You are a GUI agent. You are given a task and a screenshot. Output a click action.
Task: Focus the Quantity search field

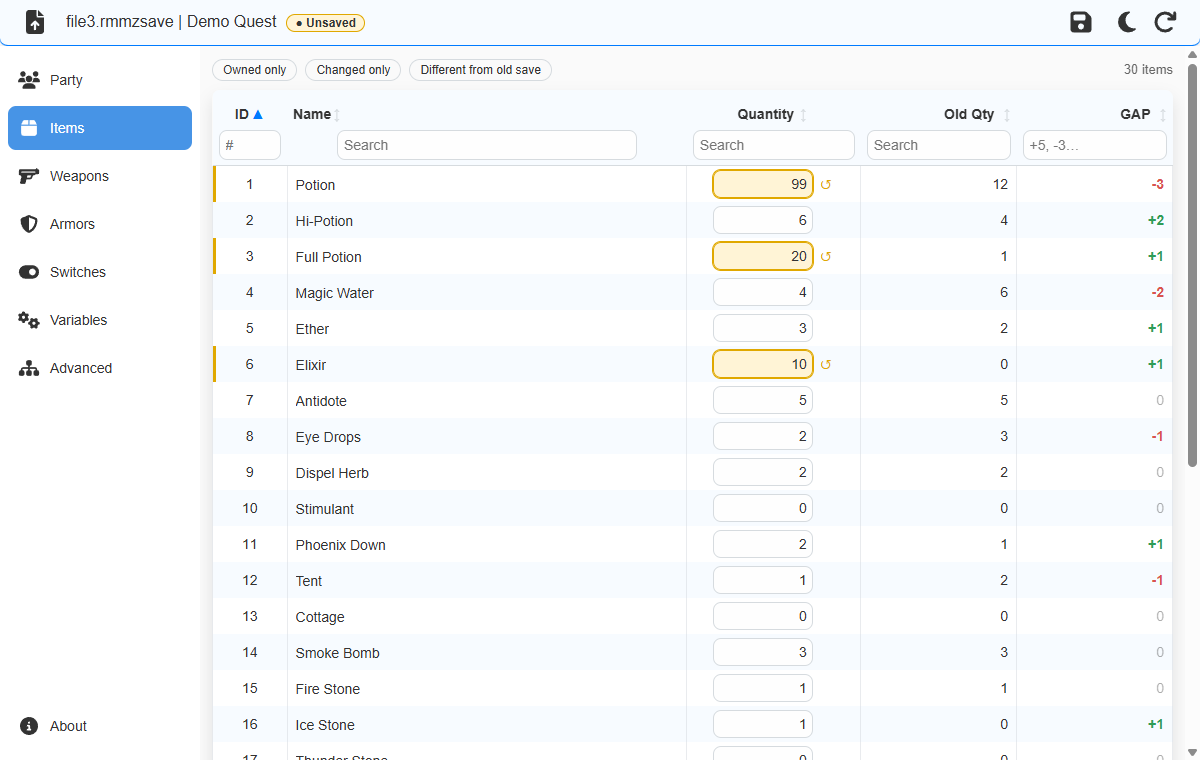click(x=774, y=145)
